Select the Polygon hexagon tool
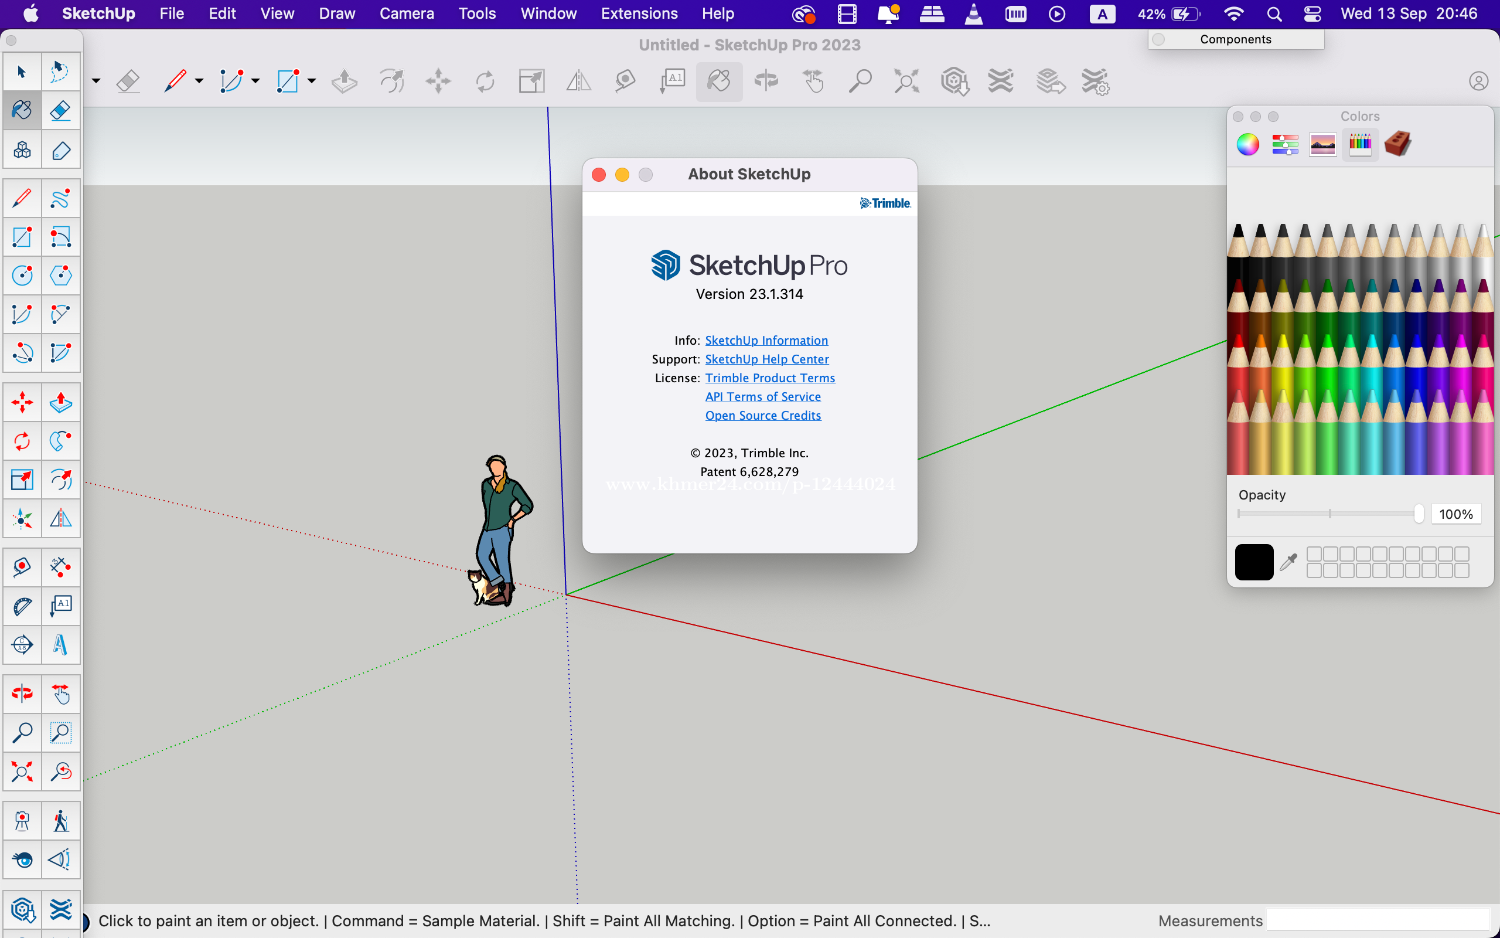This screenshot has width=1500, height=938. [60, 275]
